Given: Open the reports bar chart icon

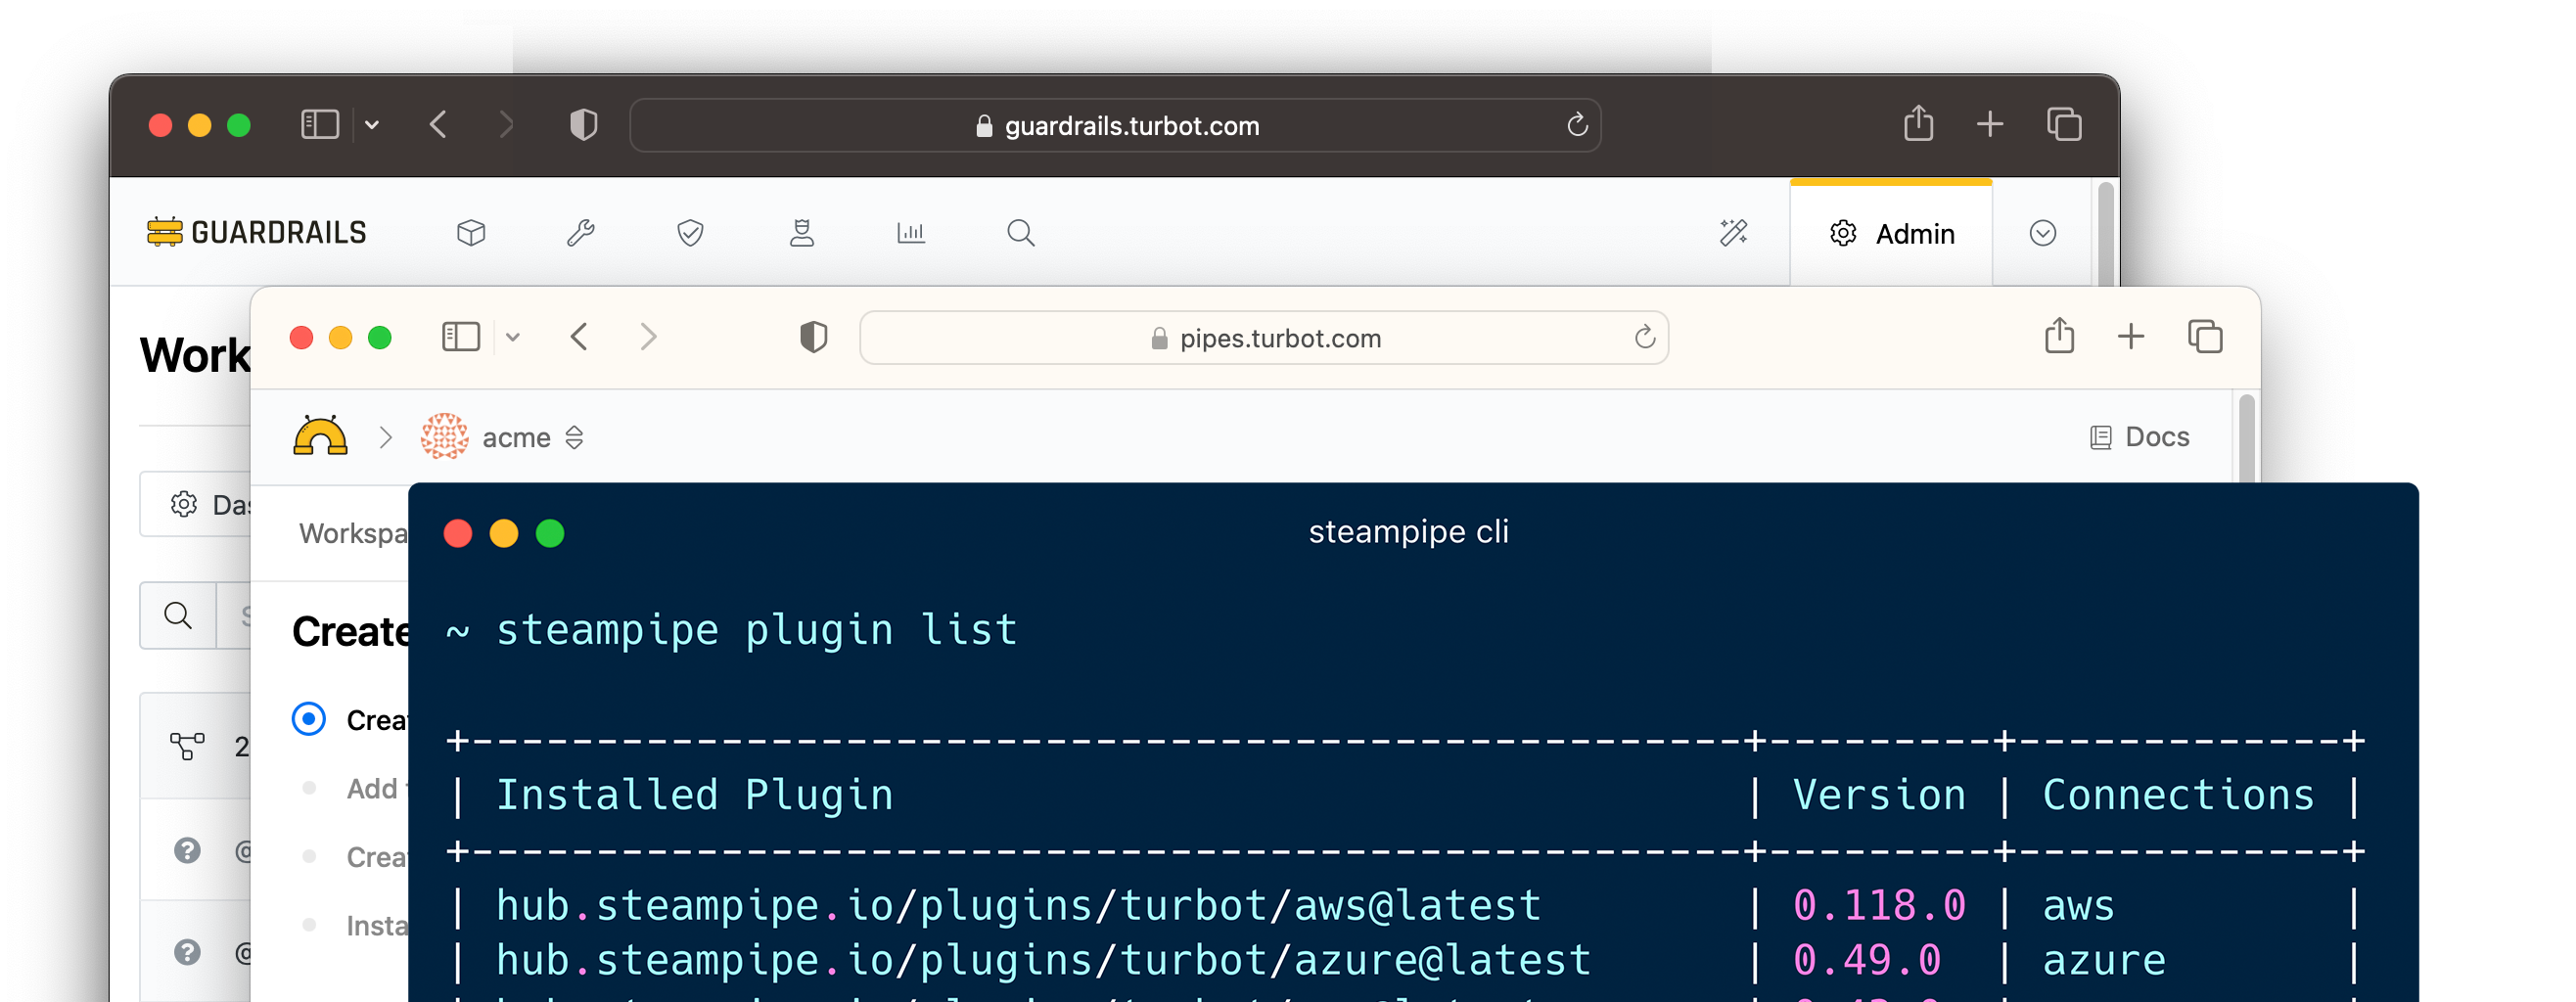Looking at the screenshot, I should 911,232.
